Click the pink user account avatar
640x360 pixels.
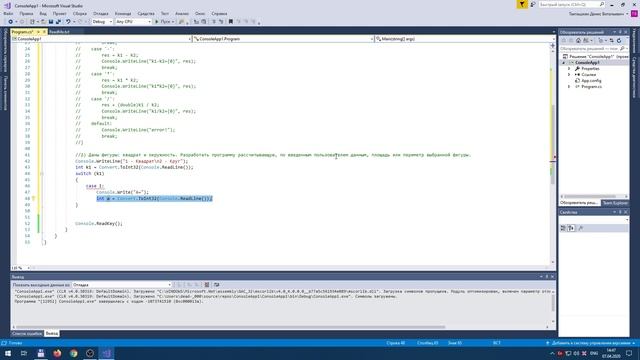(x=634, y=13)
